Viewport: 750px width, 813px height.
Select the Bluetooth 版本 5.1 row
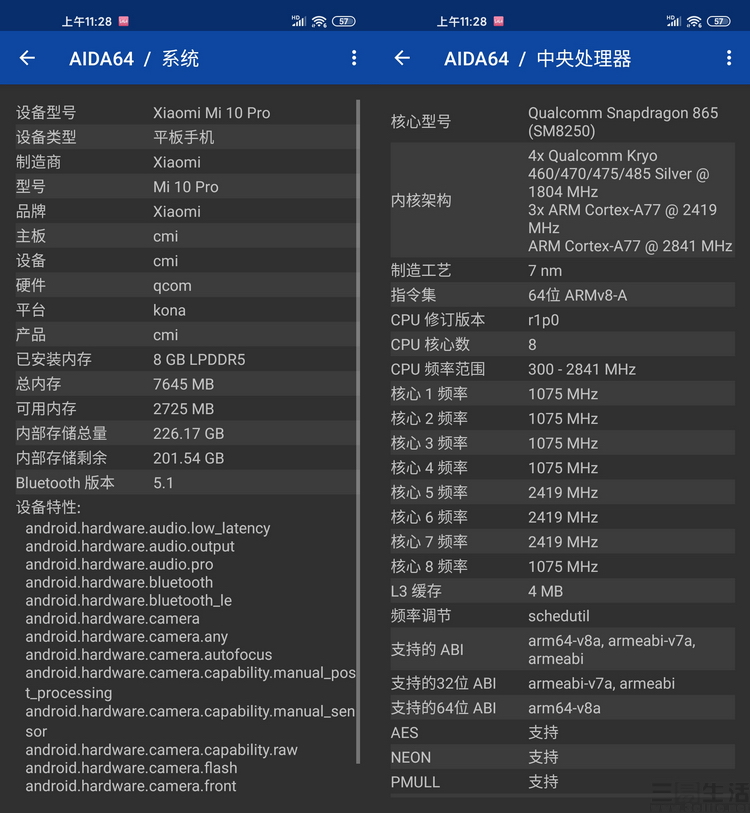tap(186, 483)
